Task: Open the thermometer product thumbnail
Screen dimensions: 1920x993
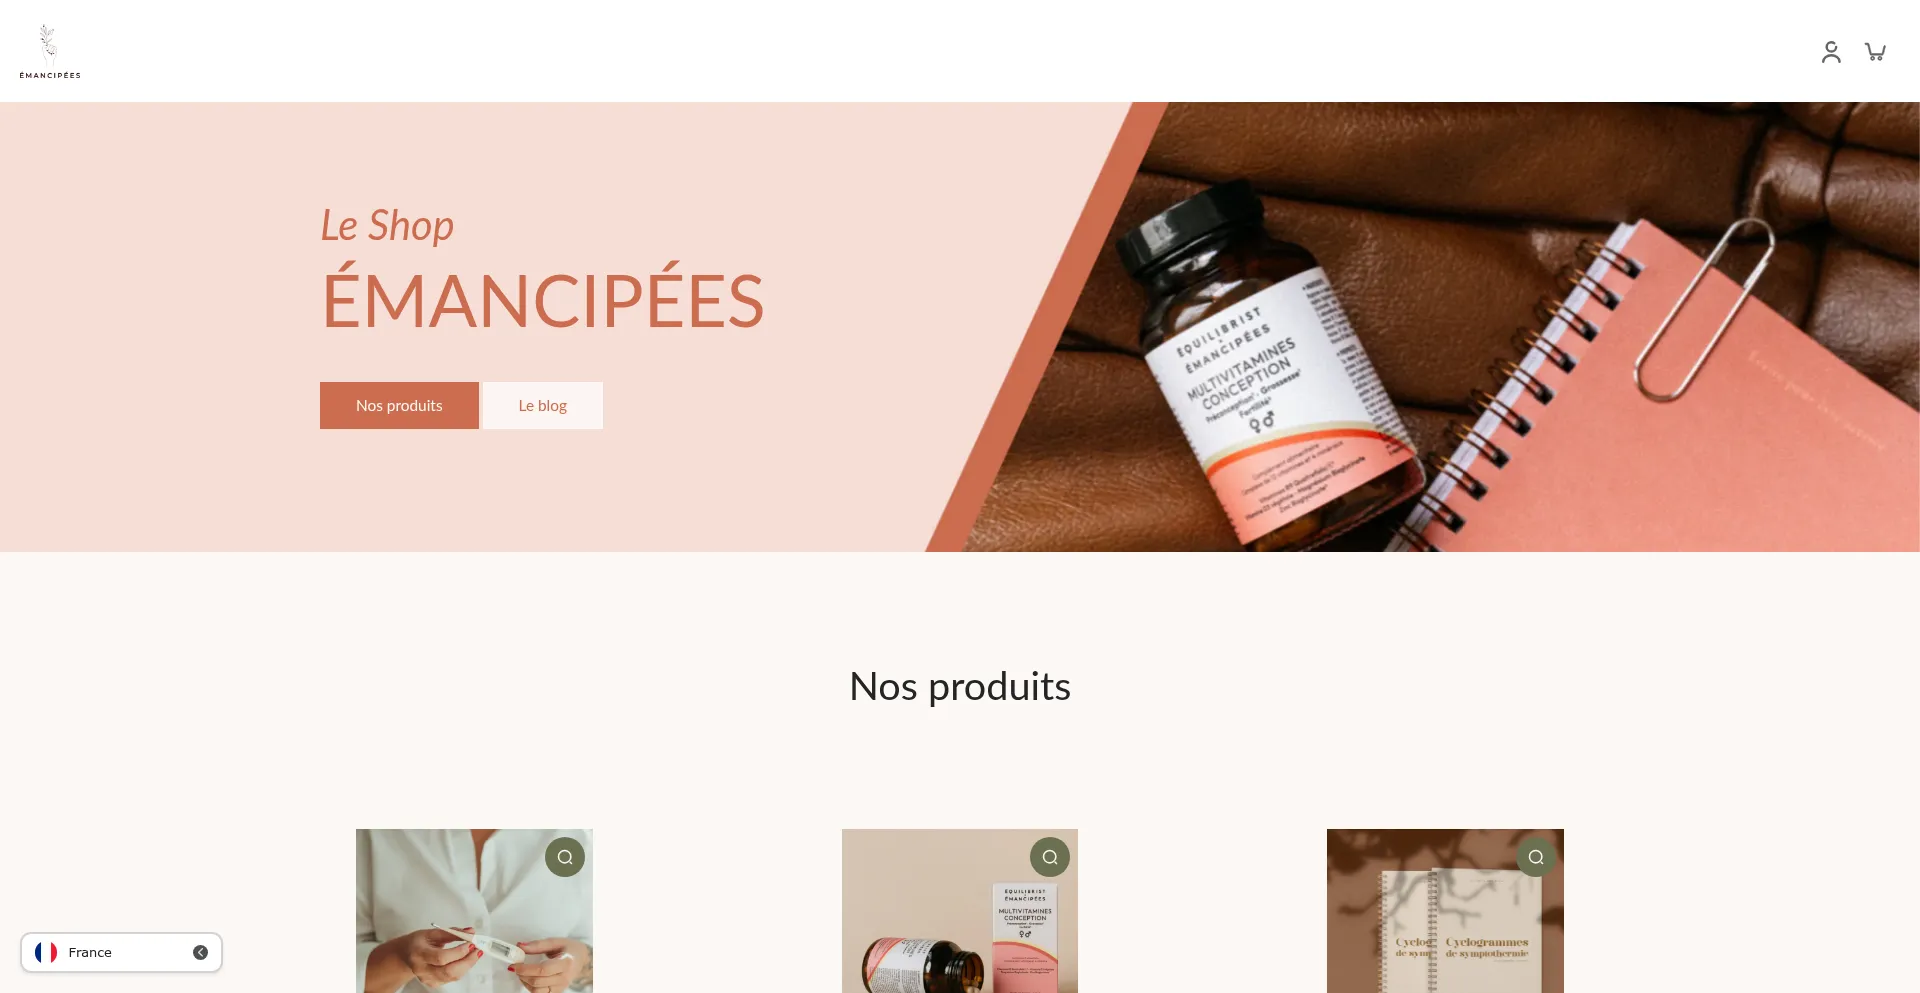Action: [x=474, y=911]
